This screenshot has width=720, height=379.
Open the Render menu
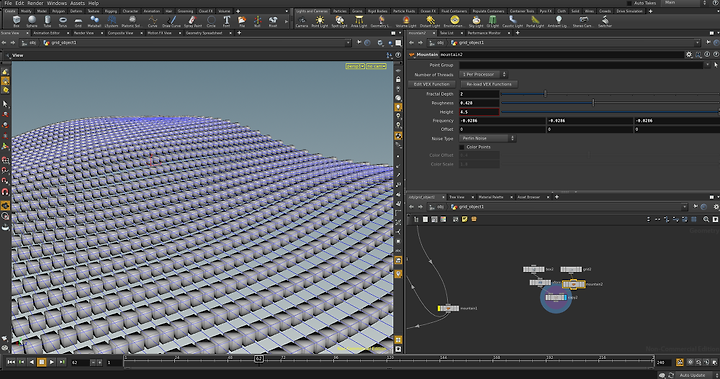pyautogui.click(x=35, y=3)
